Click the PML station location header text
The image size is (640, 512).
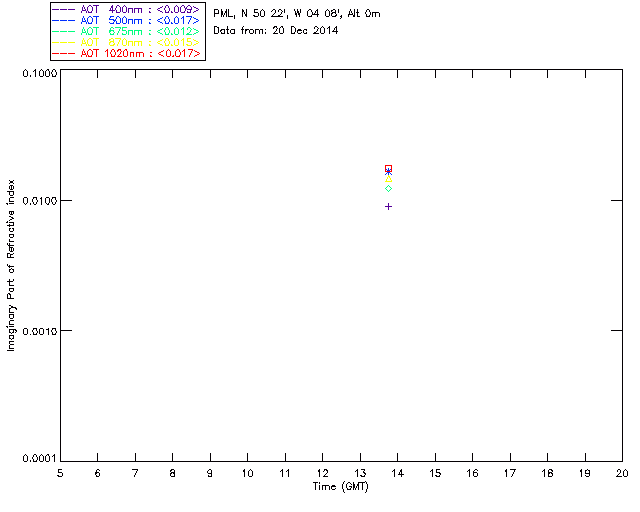pos(297,13)
